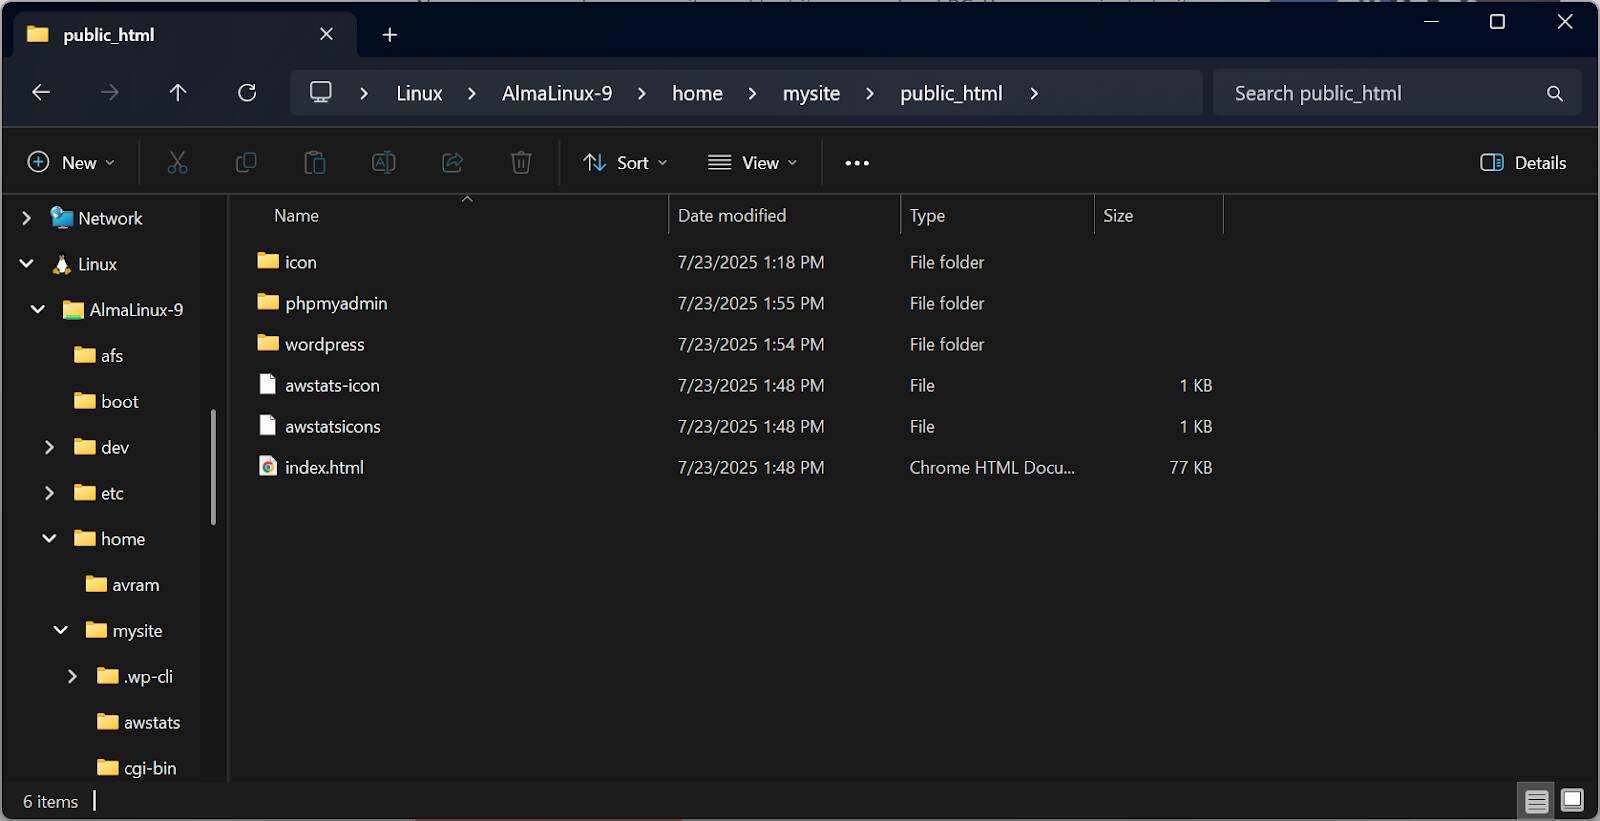The height and width of the screenshot is (821, 1600).
Task: Collapse the AlmaLinux-9 tree node
Action: tap(38, 310)
